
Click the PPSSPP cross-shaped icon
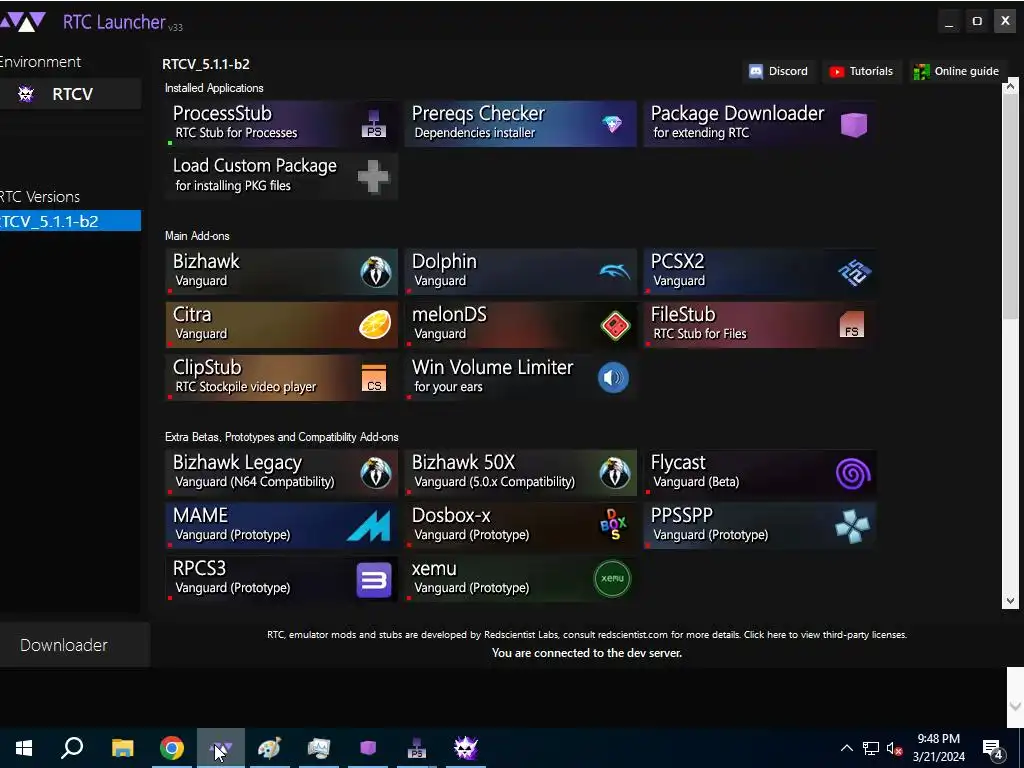click(x=853, y=526)
